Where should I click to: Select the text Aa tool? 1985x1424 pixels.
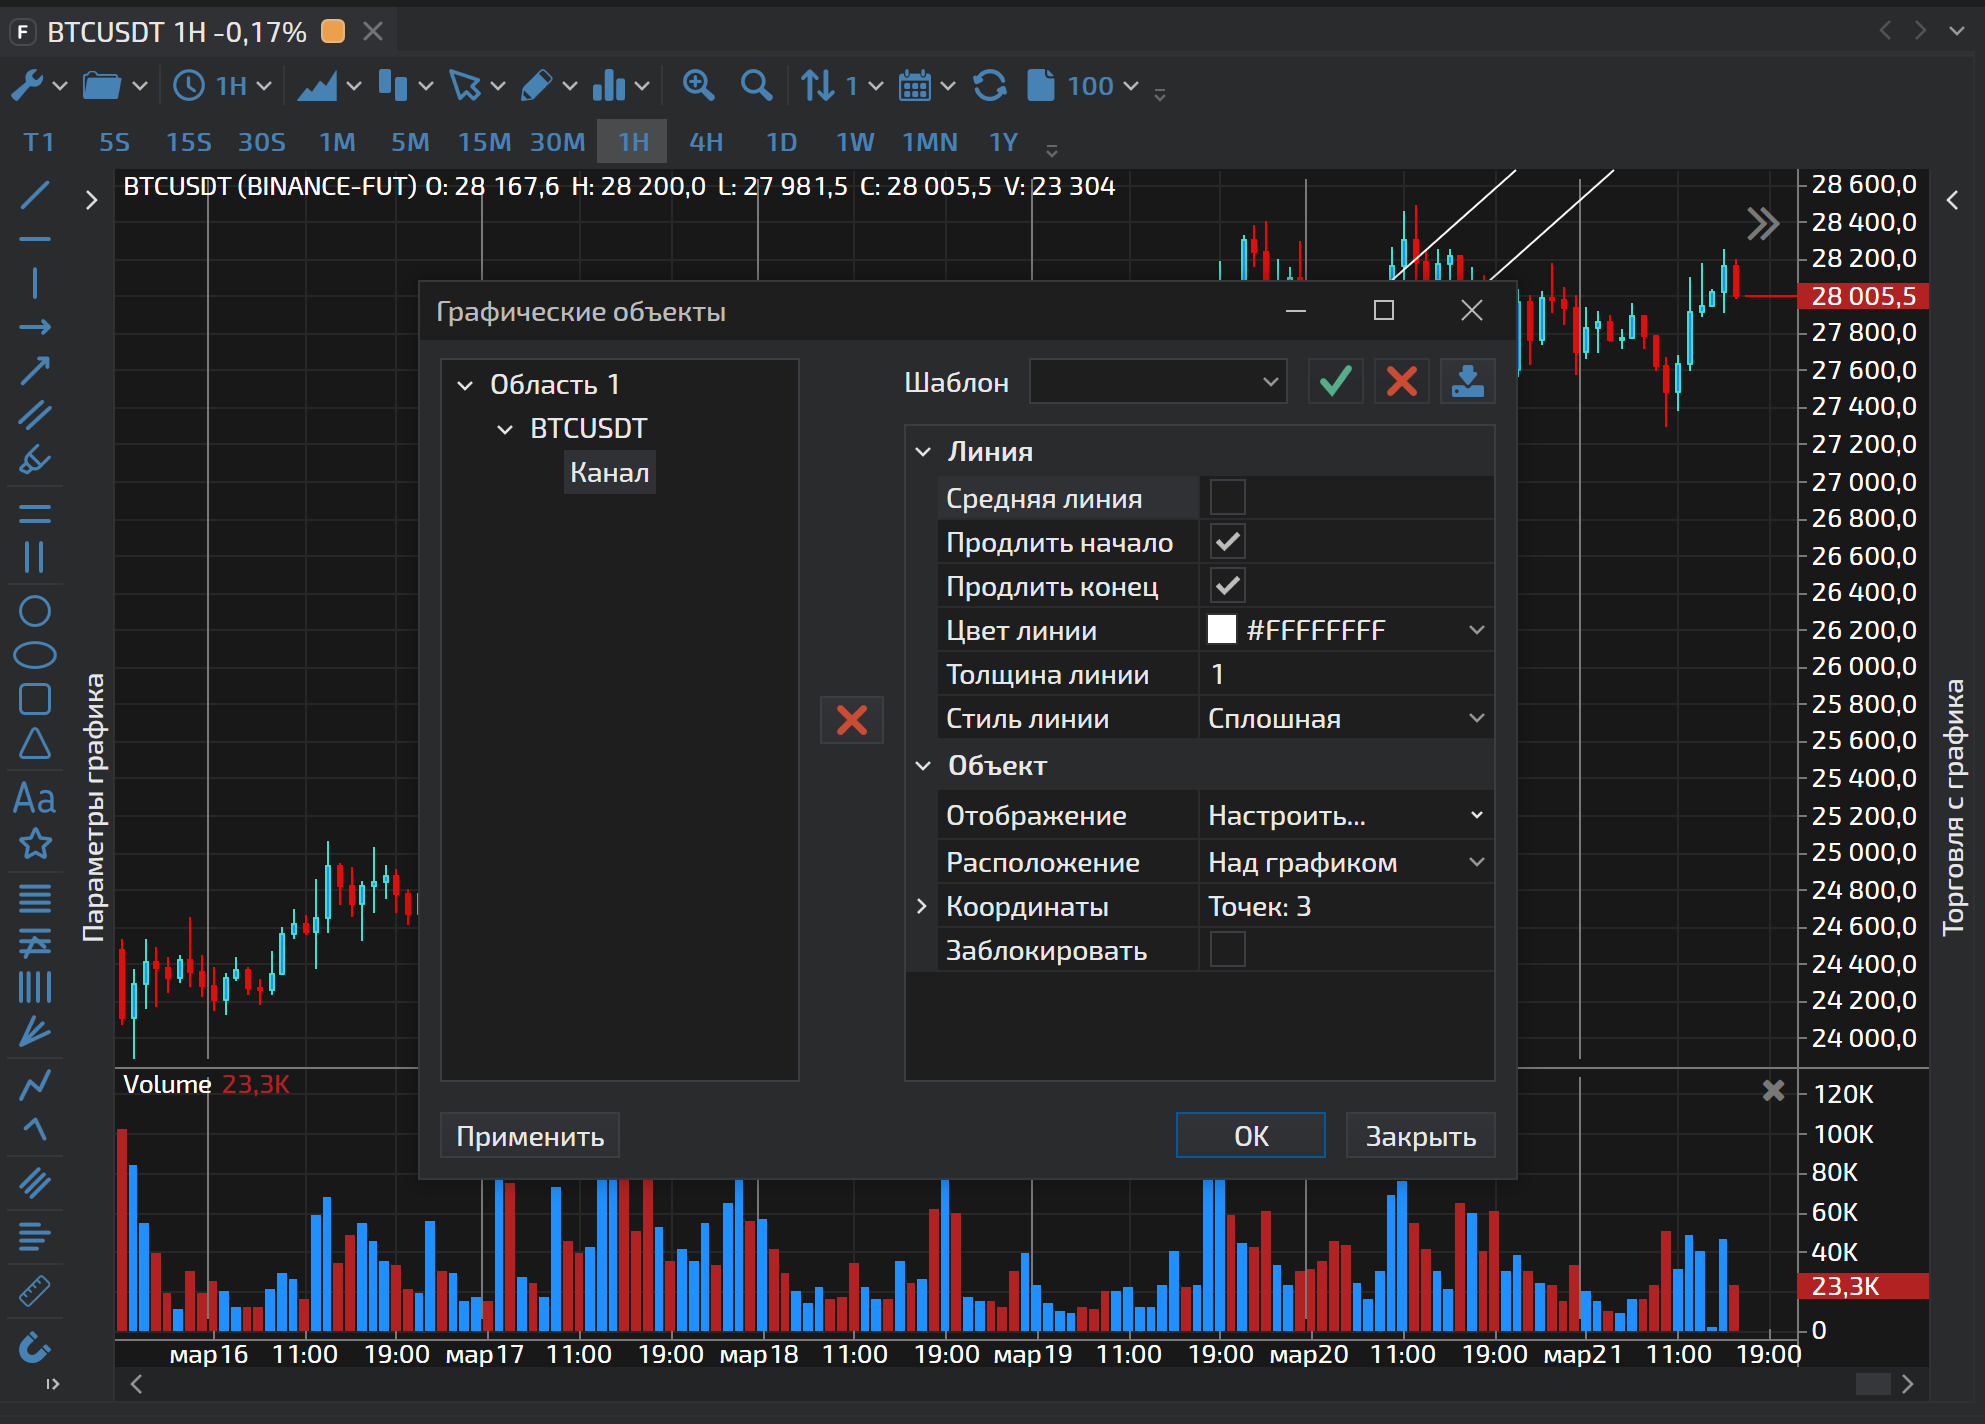[x=35, y=799]
